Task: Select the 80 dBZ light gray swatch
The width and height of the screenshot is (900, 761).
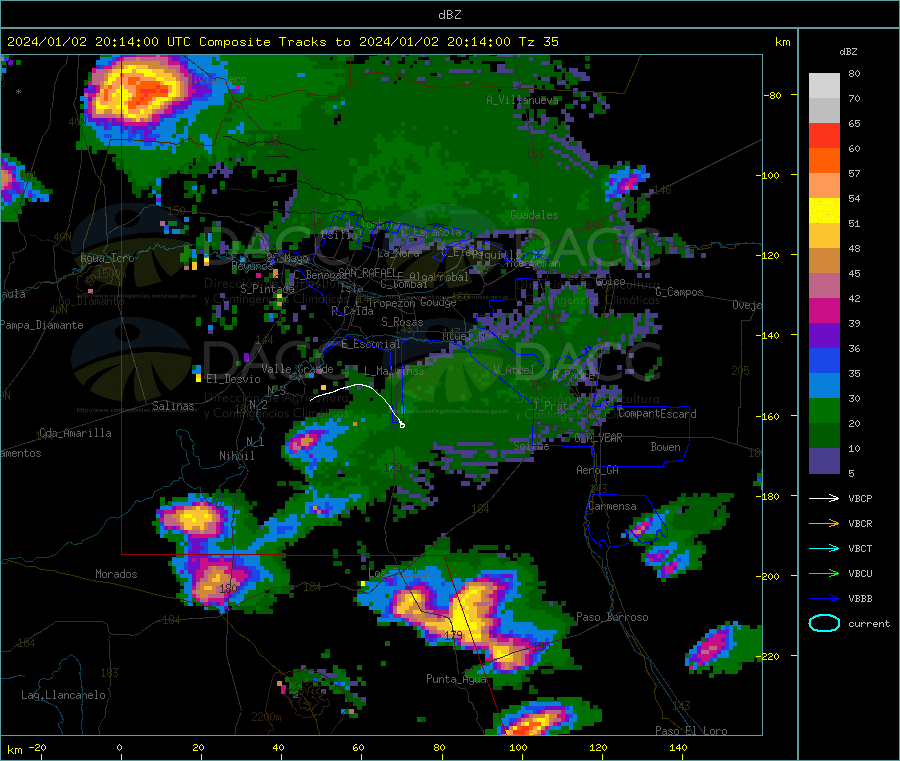Action: [824, 86]
